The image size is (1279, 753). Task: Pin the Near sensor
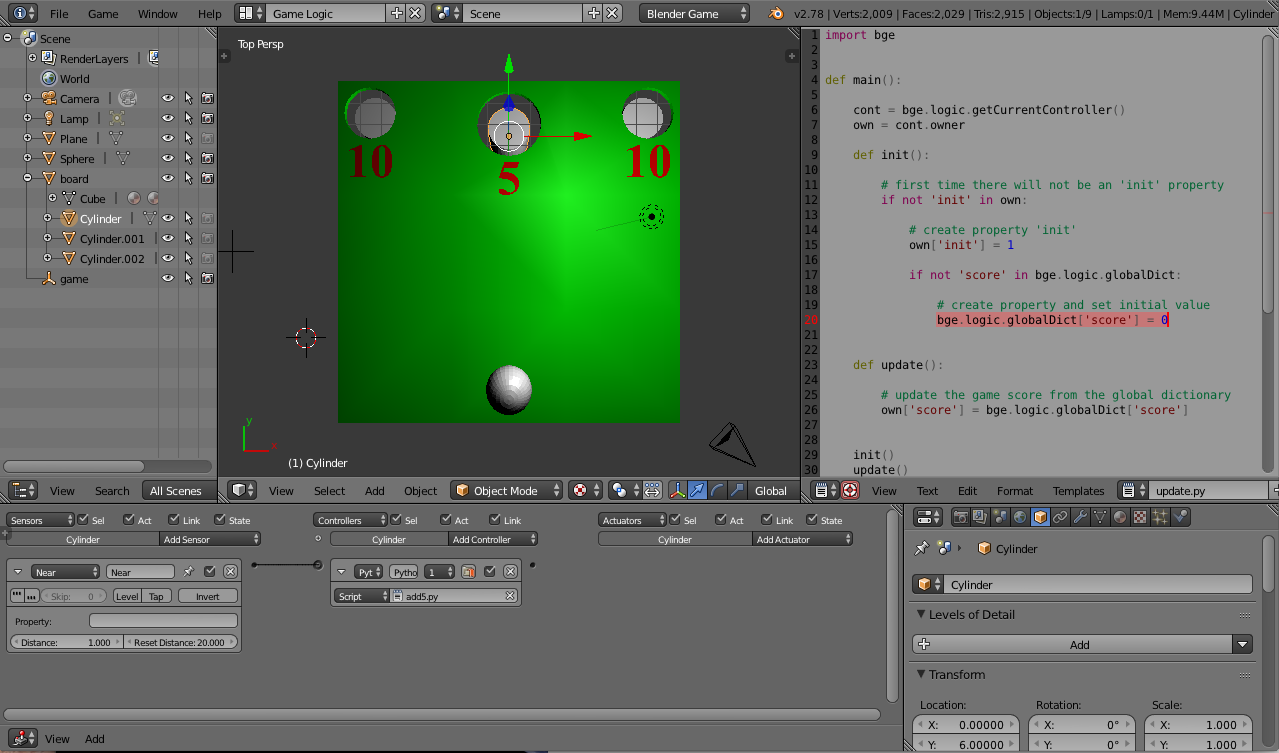tap(188, 572)
